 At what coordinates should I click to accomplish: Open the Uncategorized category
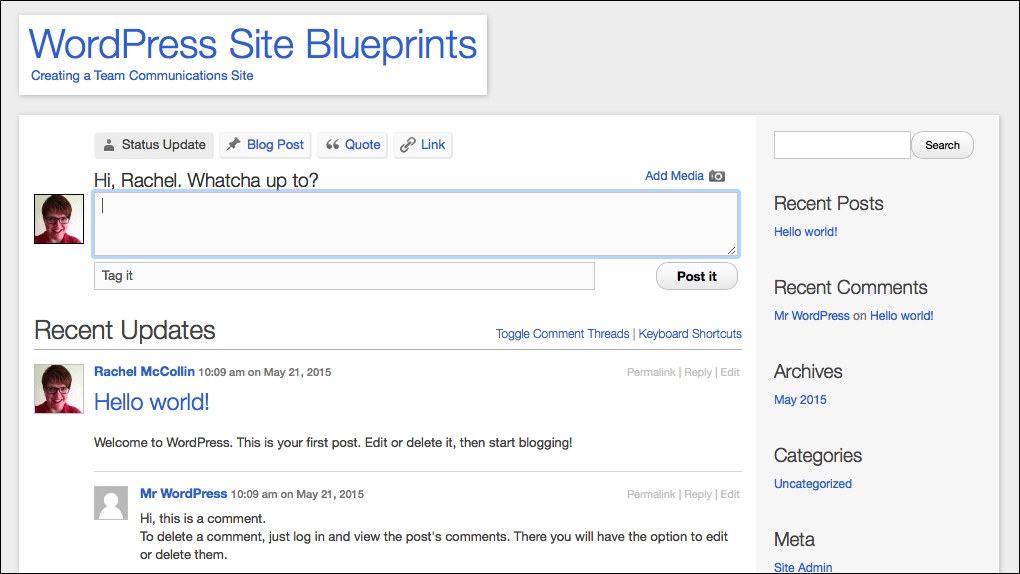click(x=812, y=484)
